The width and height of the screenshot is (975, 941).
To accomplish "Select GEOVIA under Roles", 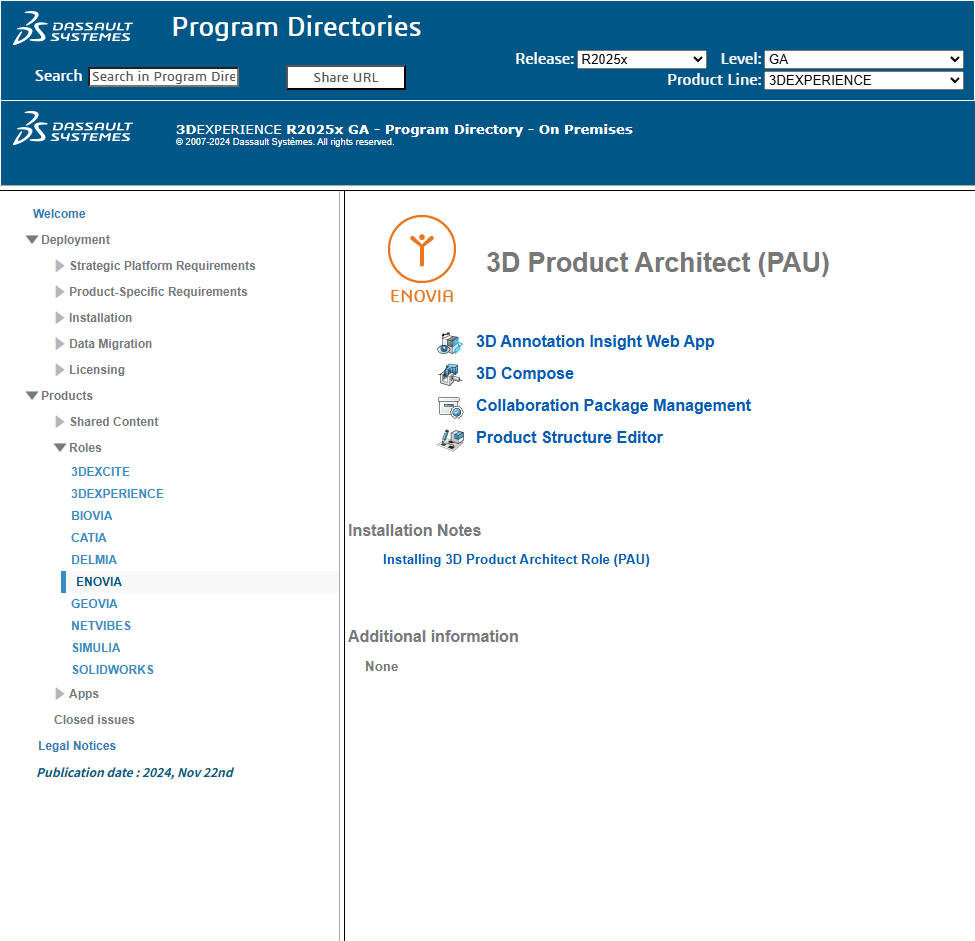I will click(94, 603).
